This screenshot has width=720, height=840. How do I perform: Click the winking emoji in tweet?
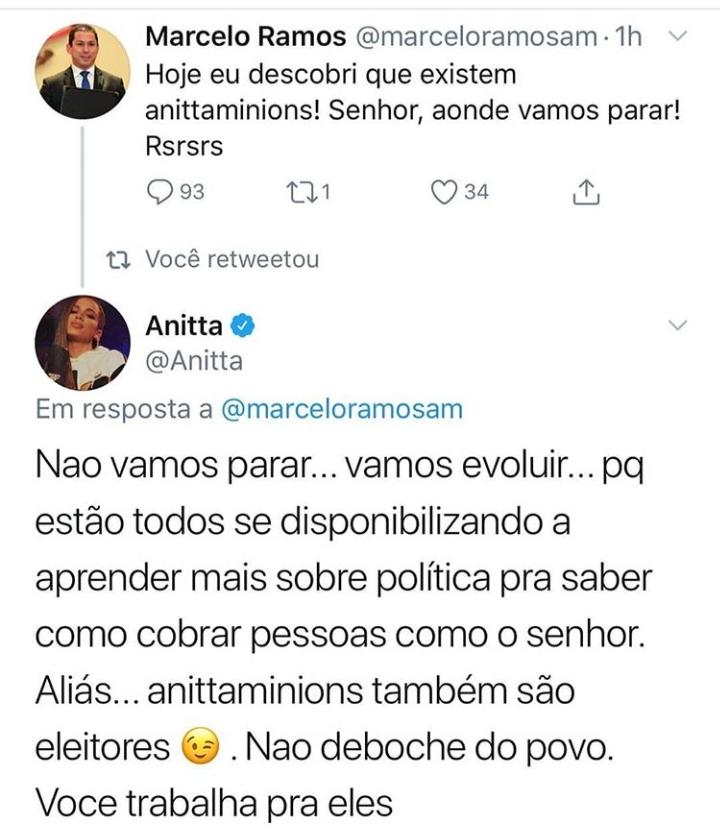tap(200, 746)
